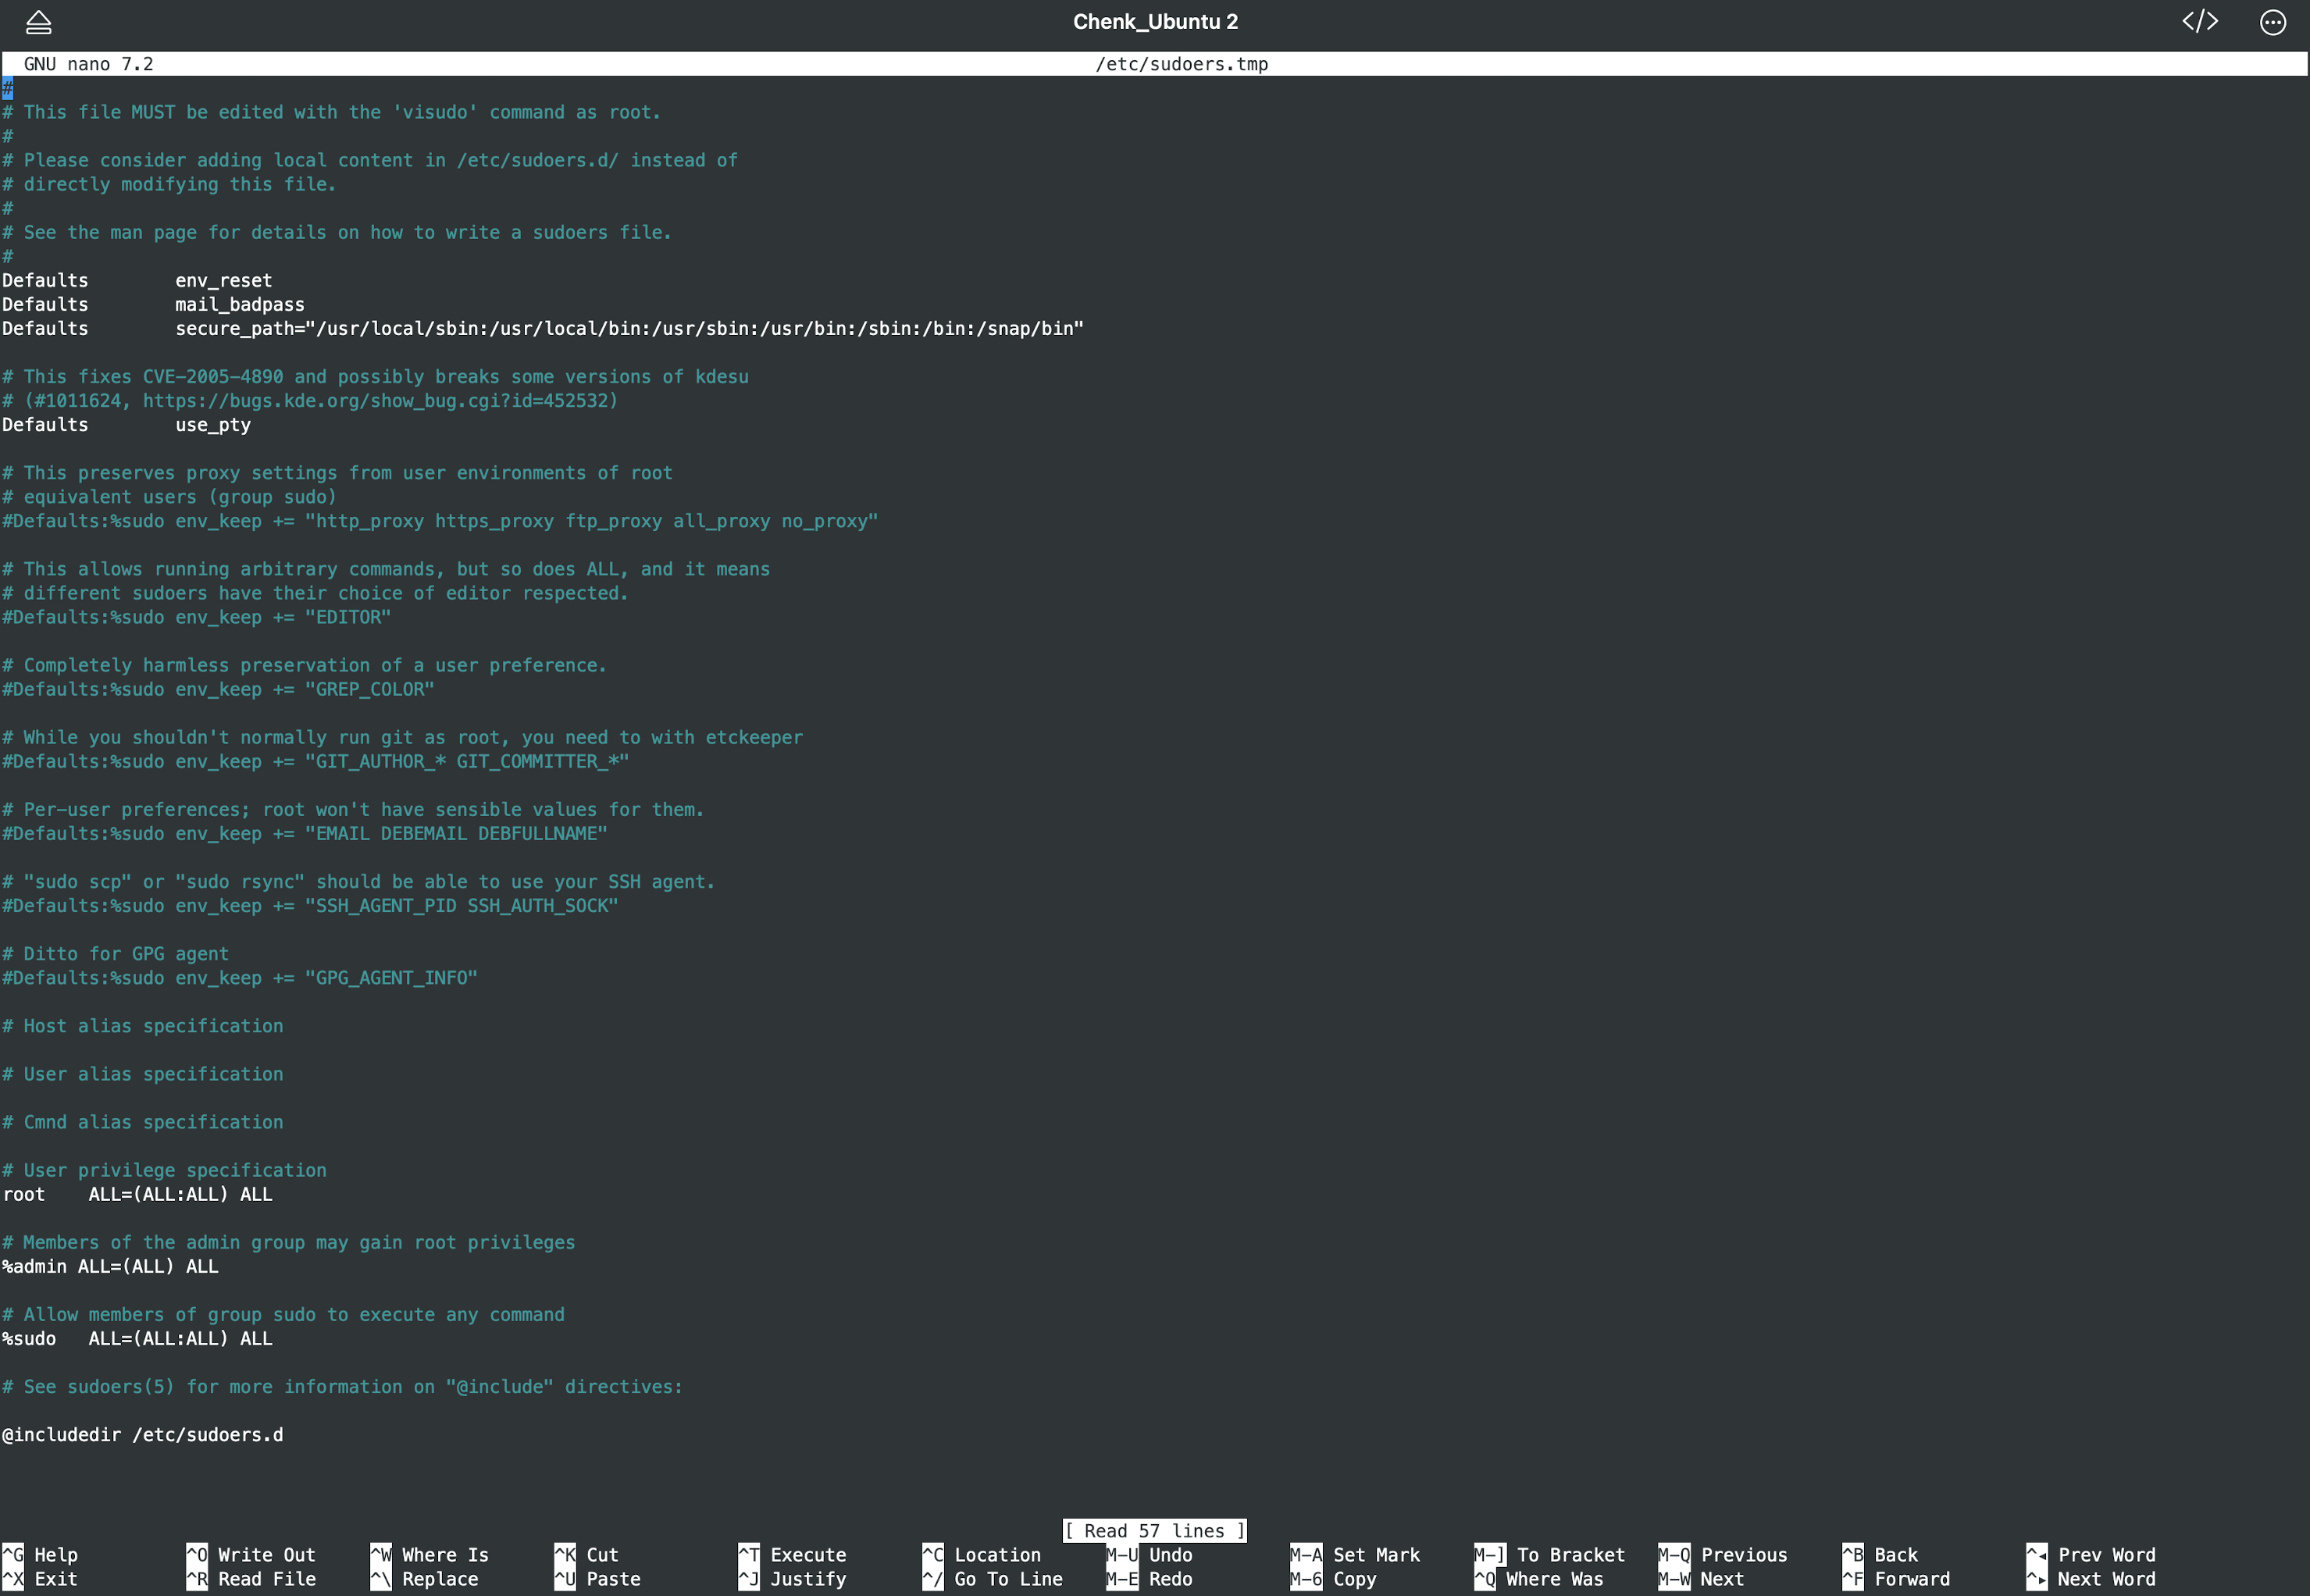Click the eject icon in title bar
The width and height of the screenshot is (2310, 1596).
coord(38,22)
